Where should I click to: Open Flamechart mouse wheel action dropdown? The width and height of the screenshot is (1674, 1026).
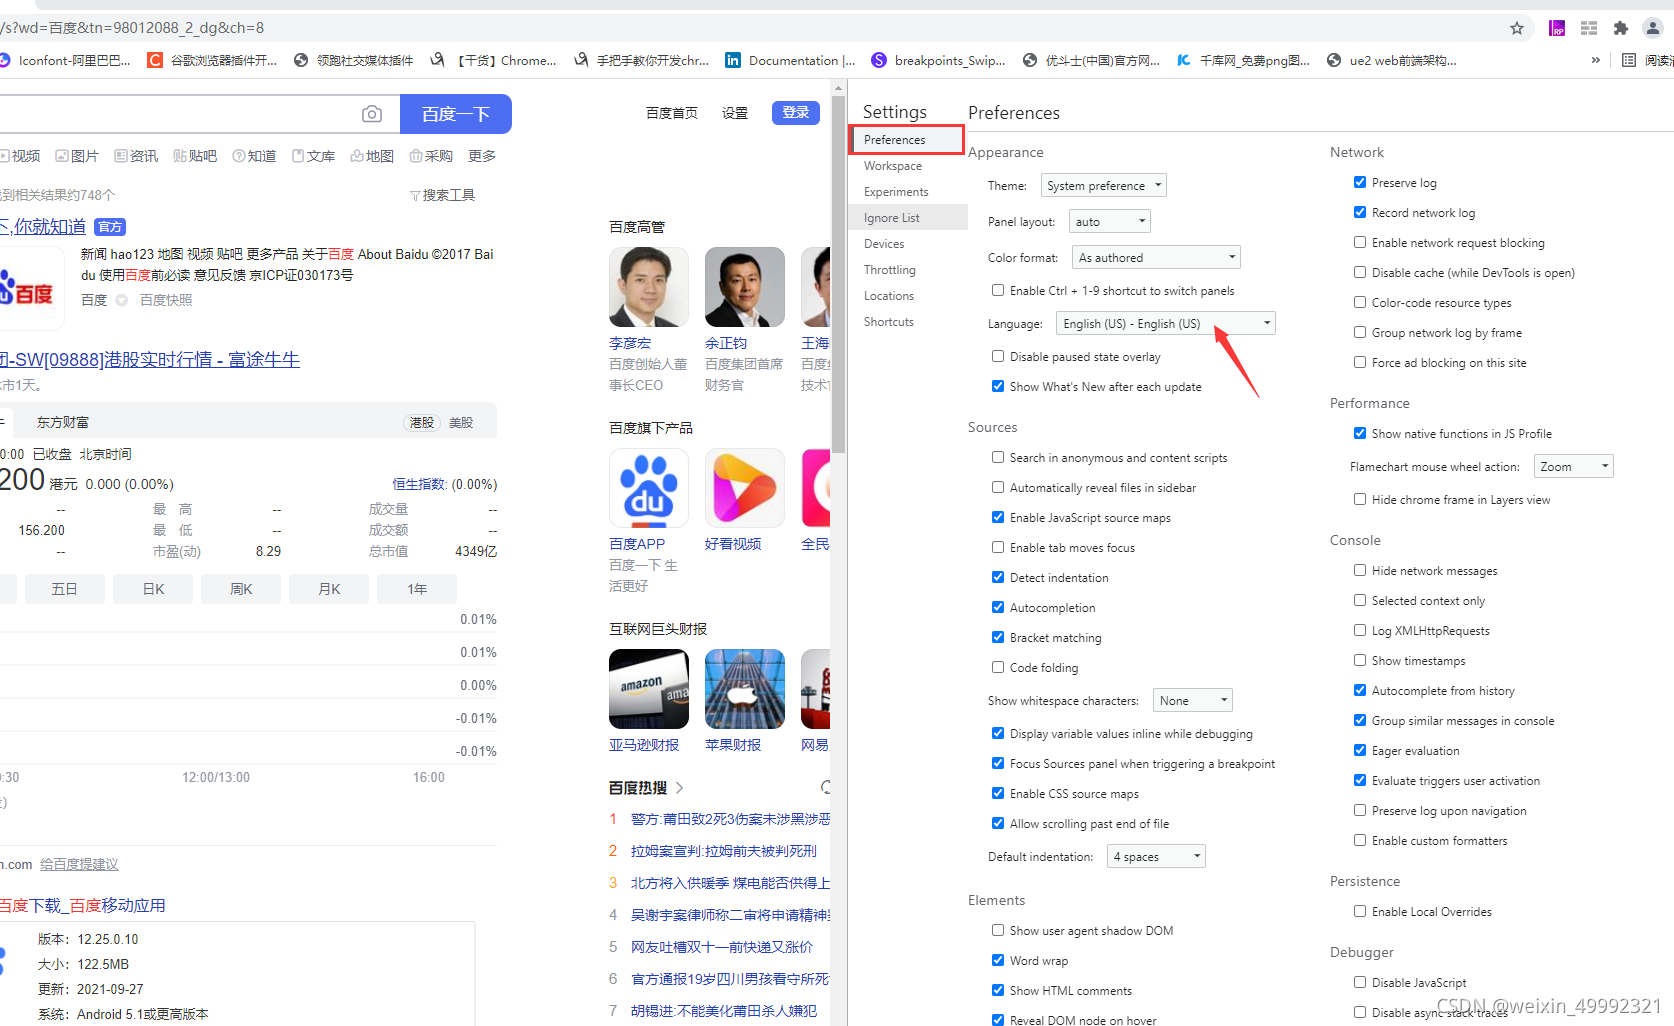[x=1574, y=466]
